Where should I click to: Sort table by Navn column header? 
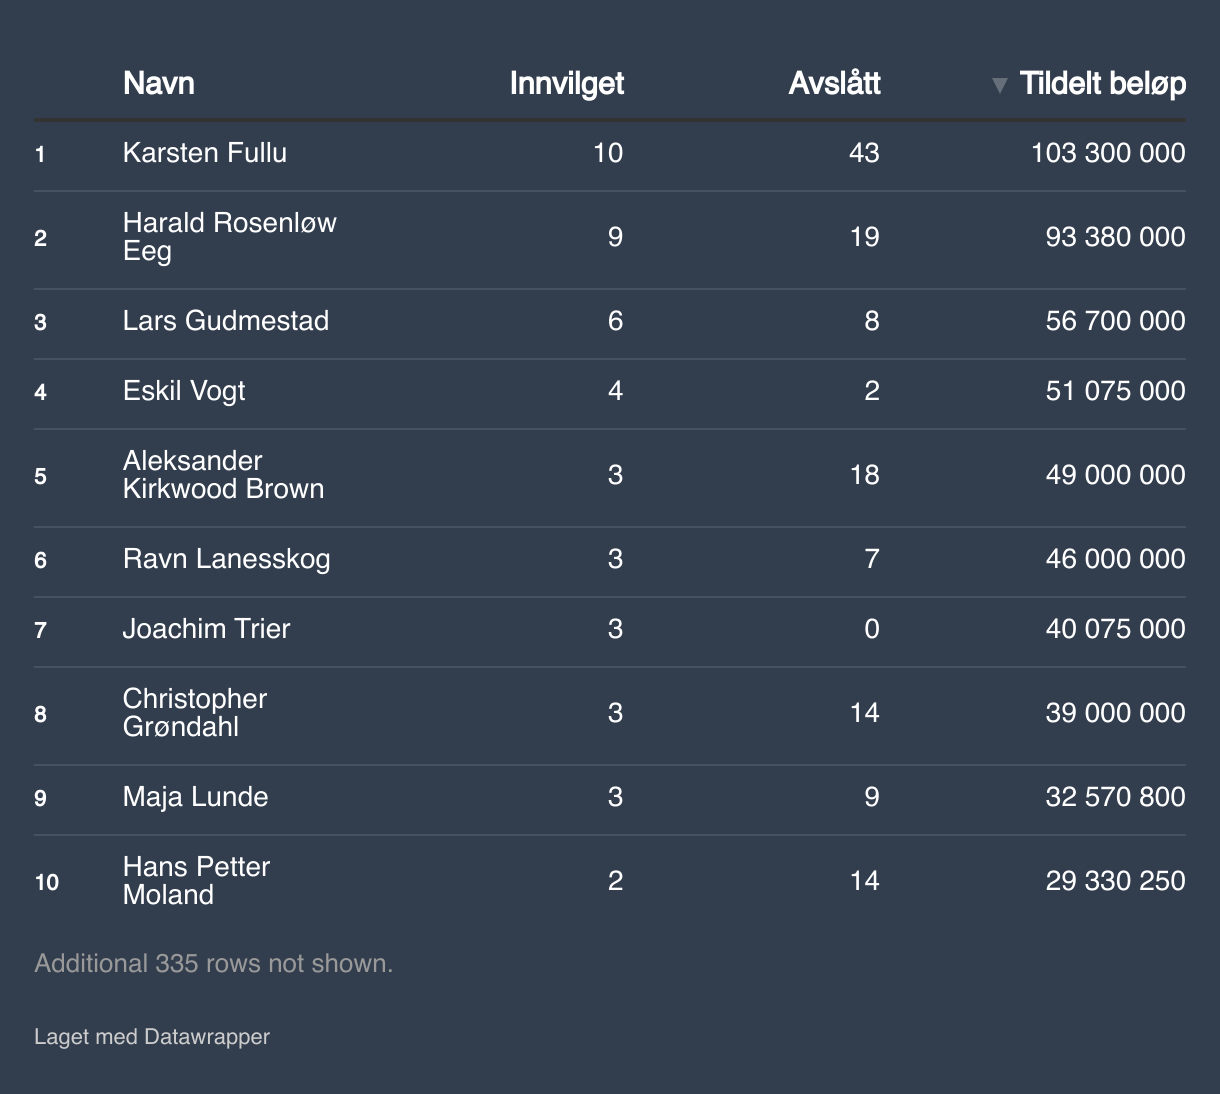(x=158, y=83)
